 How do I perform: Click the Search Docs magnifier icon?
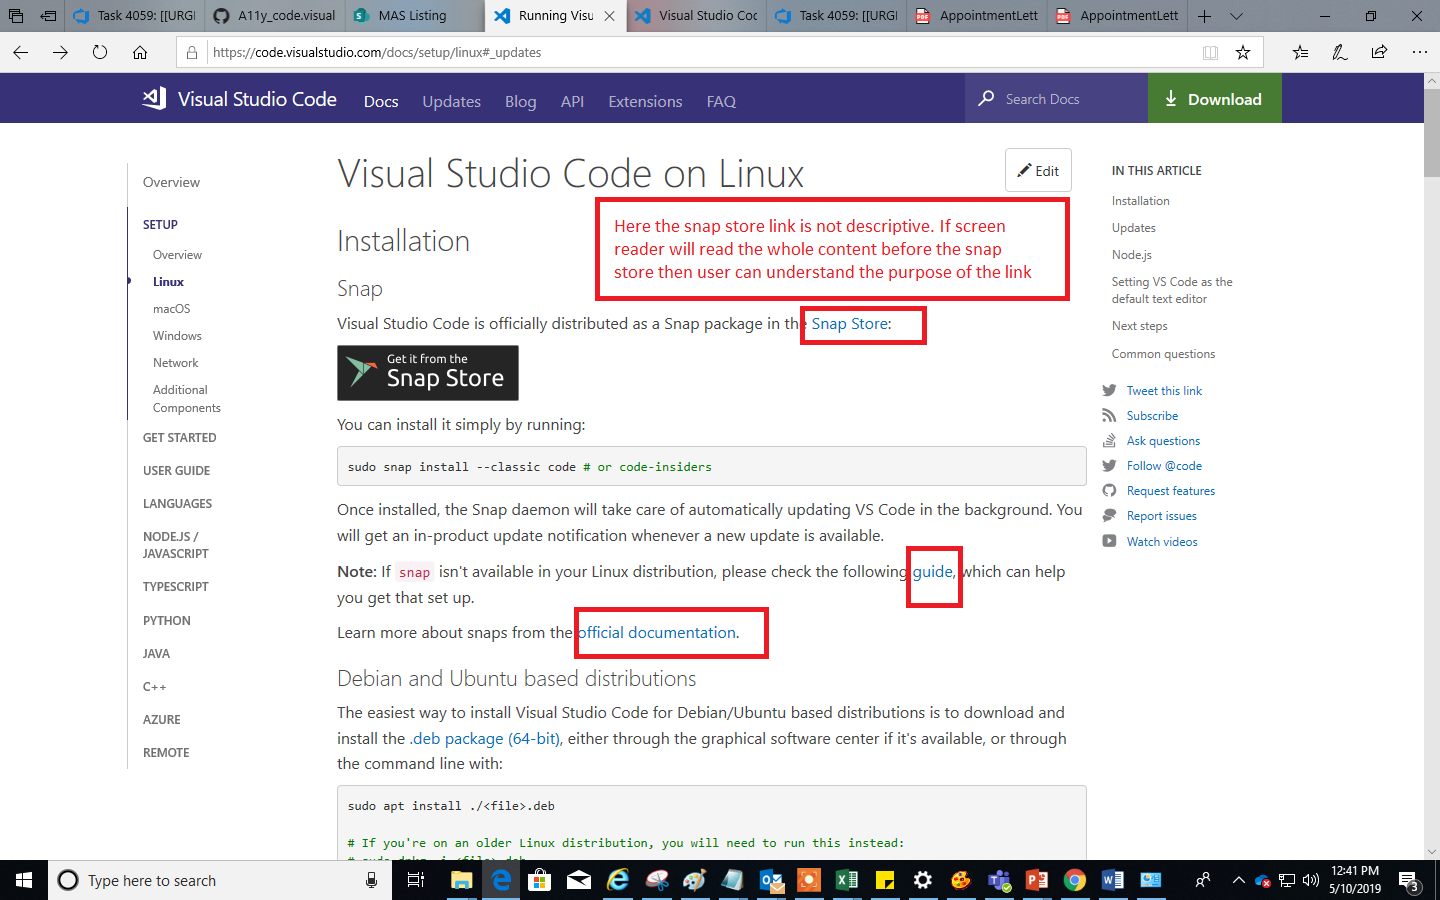(986, 98)
